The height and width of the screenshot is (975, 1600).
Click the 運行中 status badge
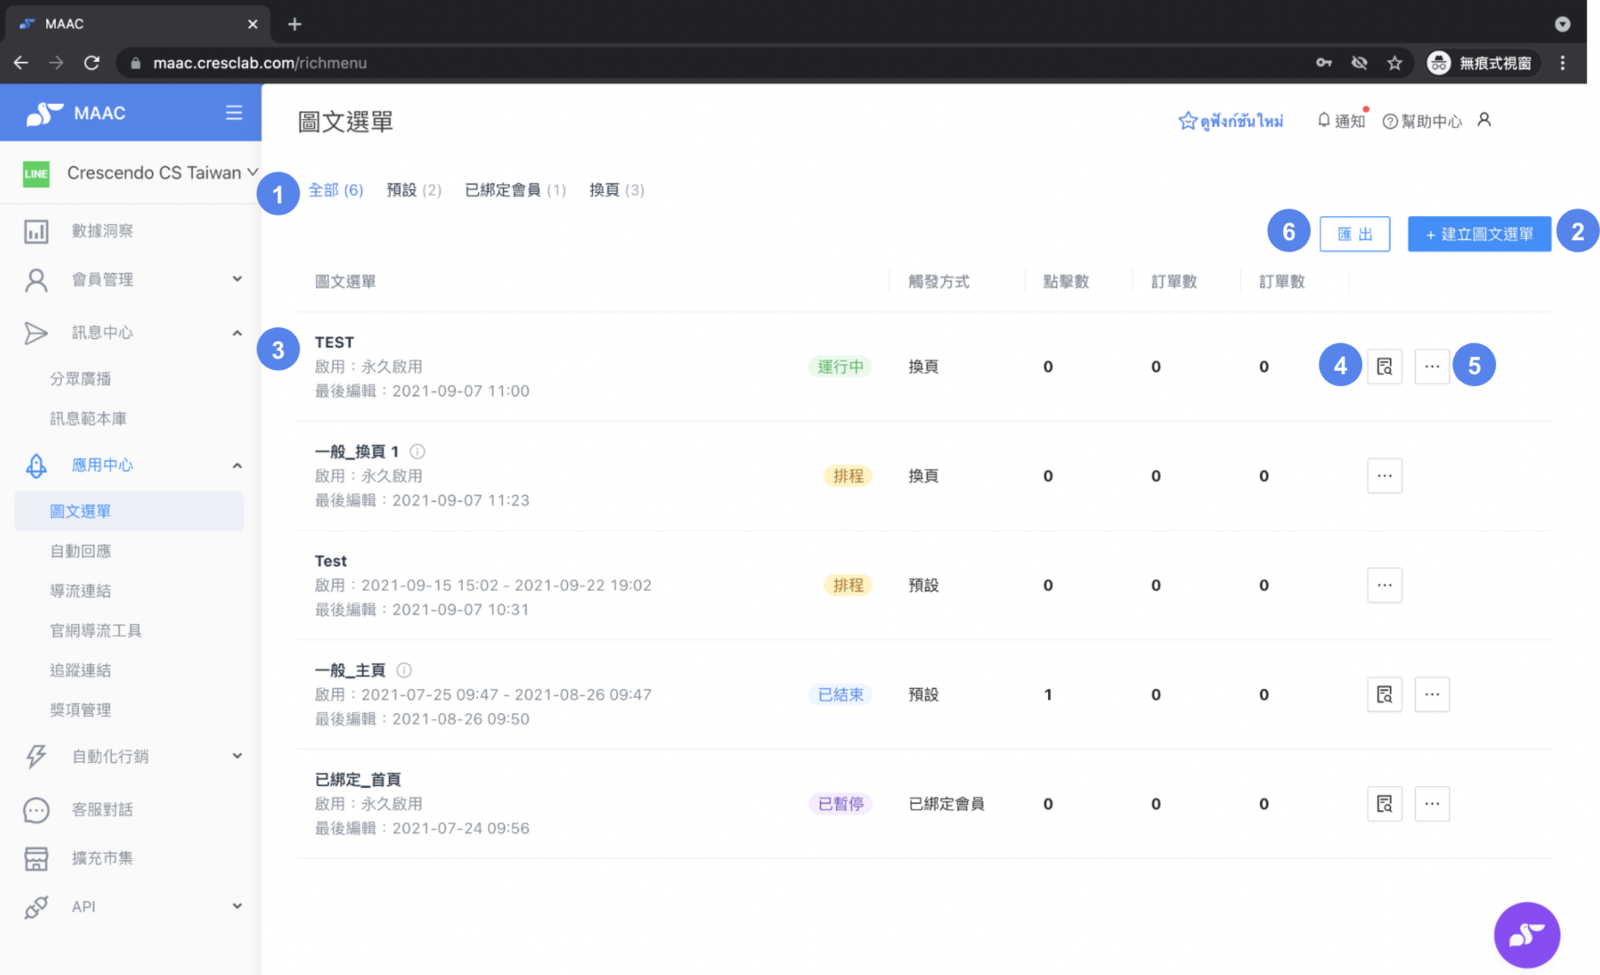click(840, 367)
